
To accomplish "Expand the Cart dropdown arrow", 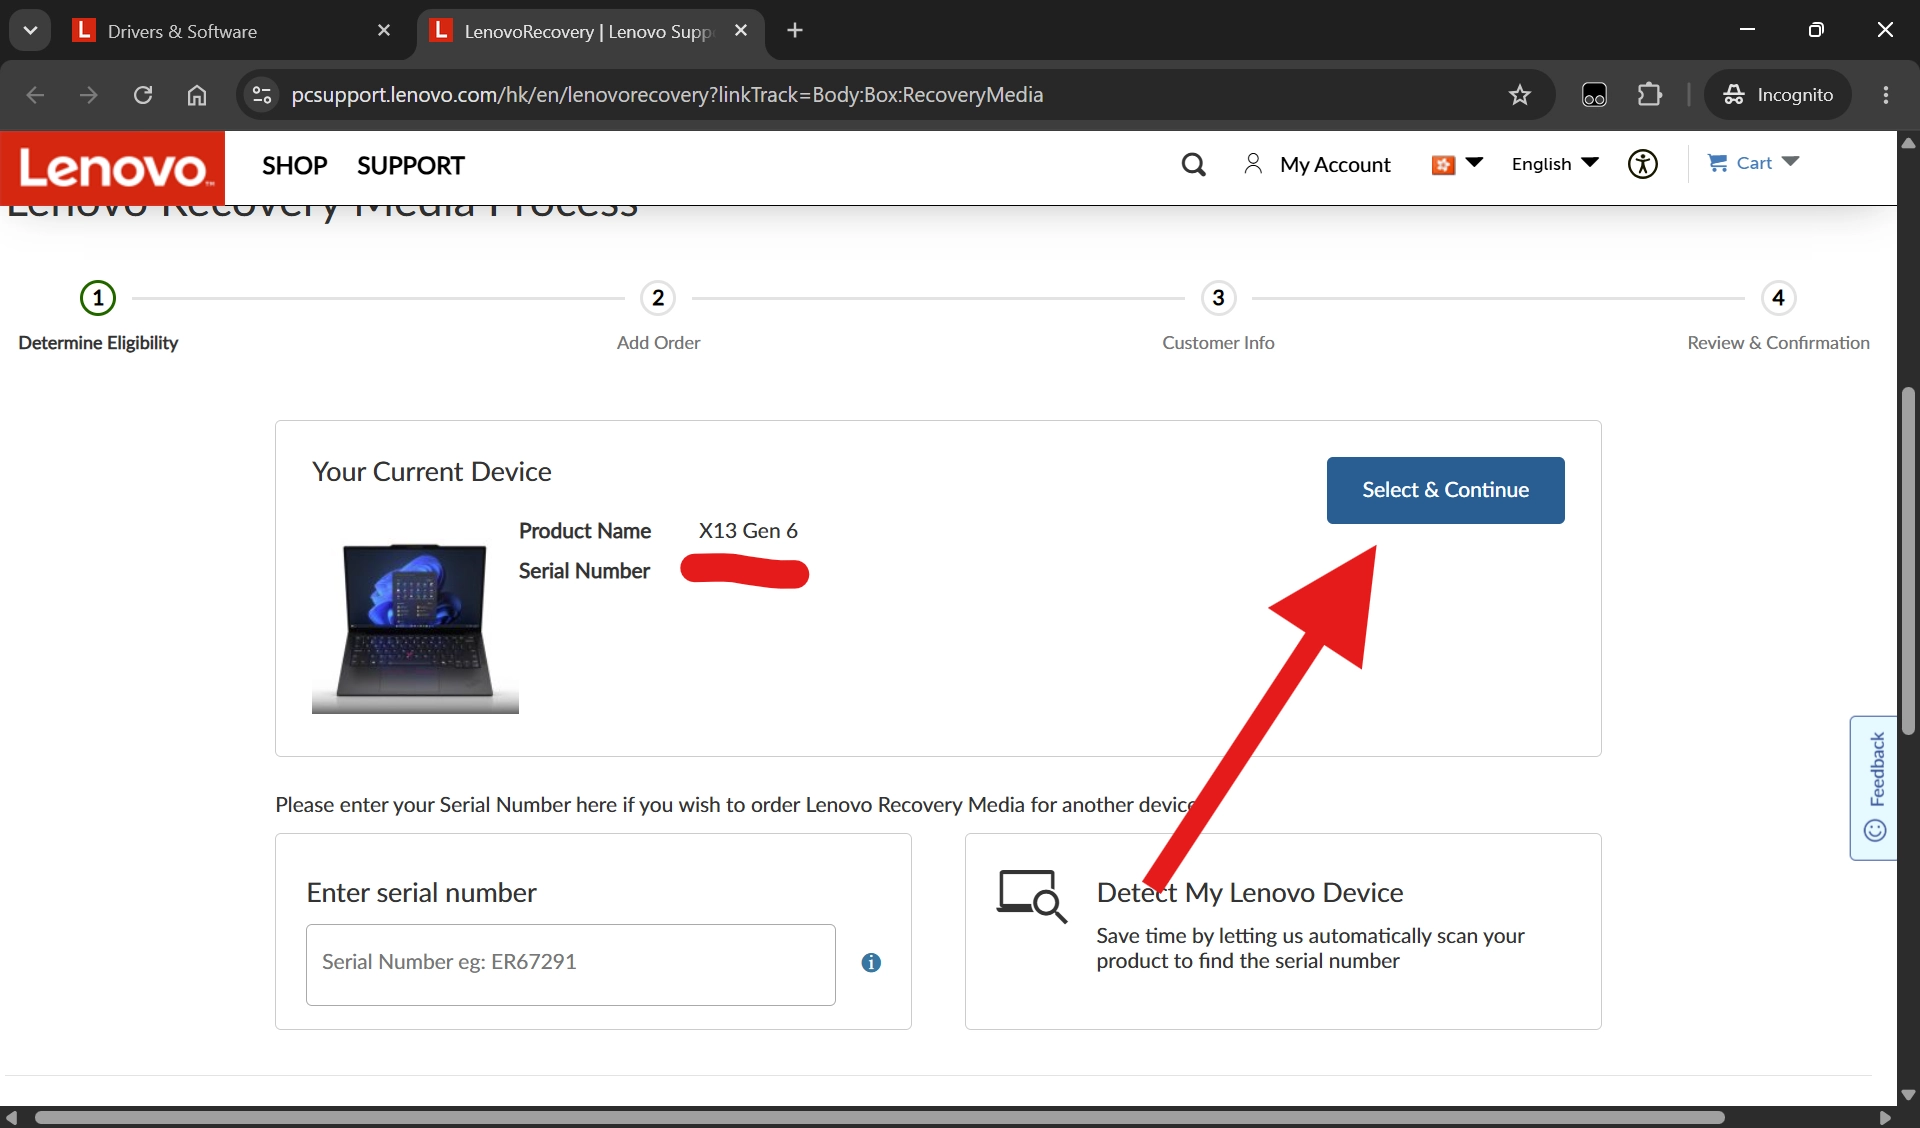I will coord(1791,162).
